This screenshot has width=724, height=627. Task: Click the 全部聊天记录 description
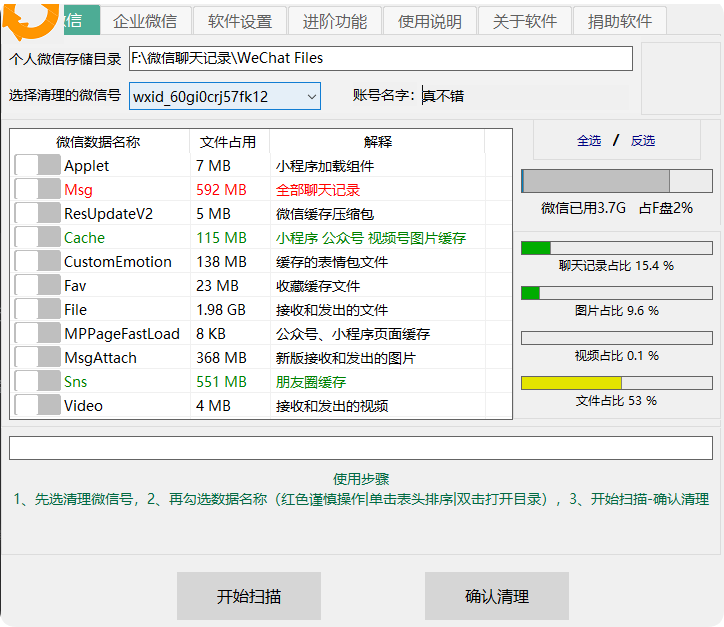point(318,190)
